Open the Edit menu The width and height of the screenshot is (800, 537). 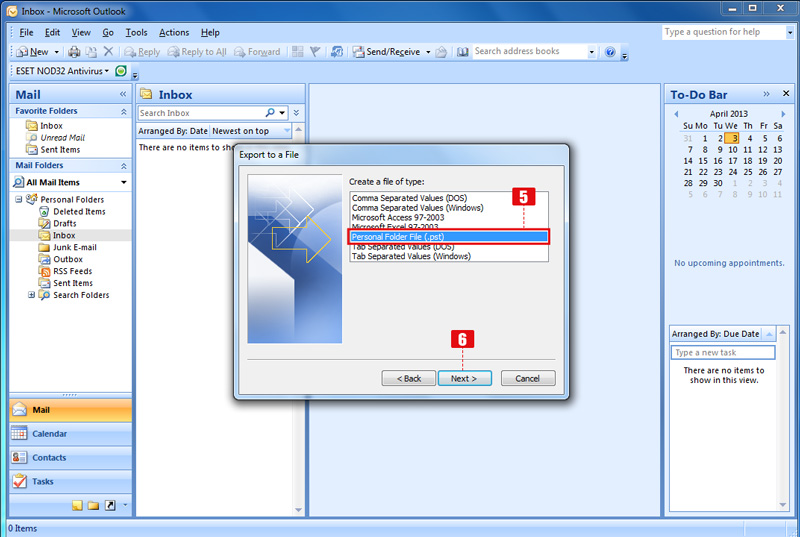pyautogui.click(x=52, y=32)
